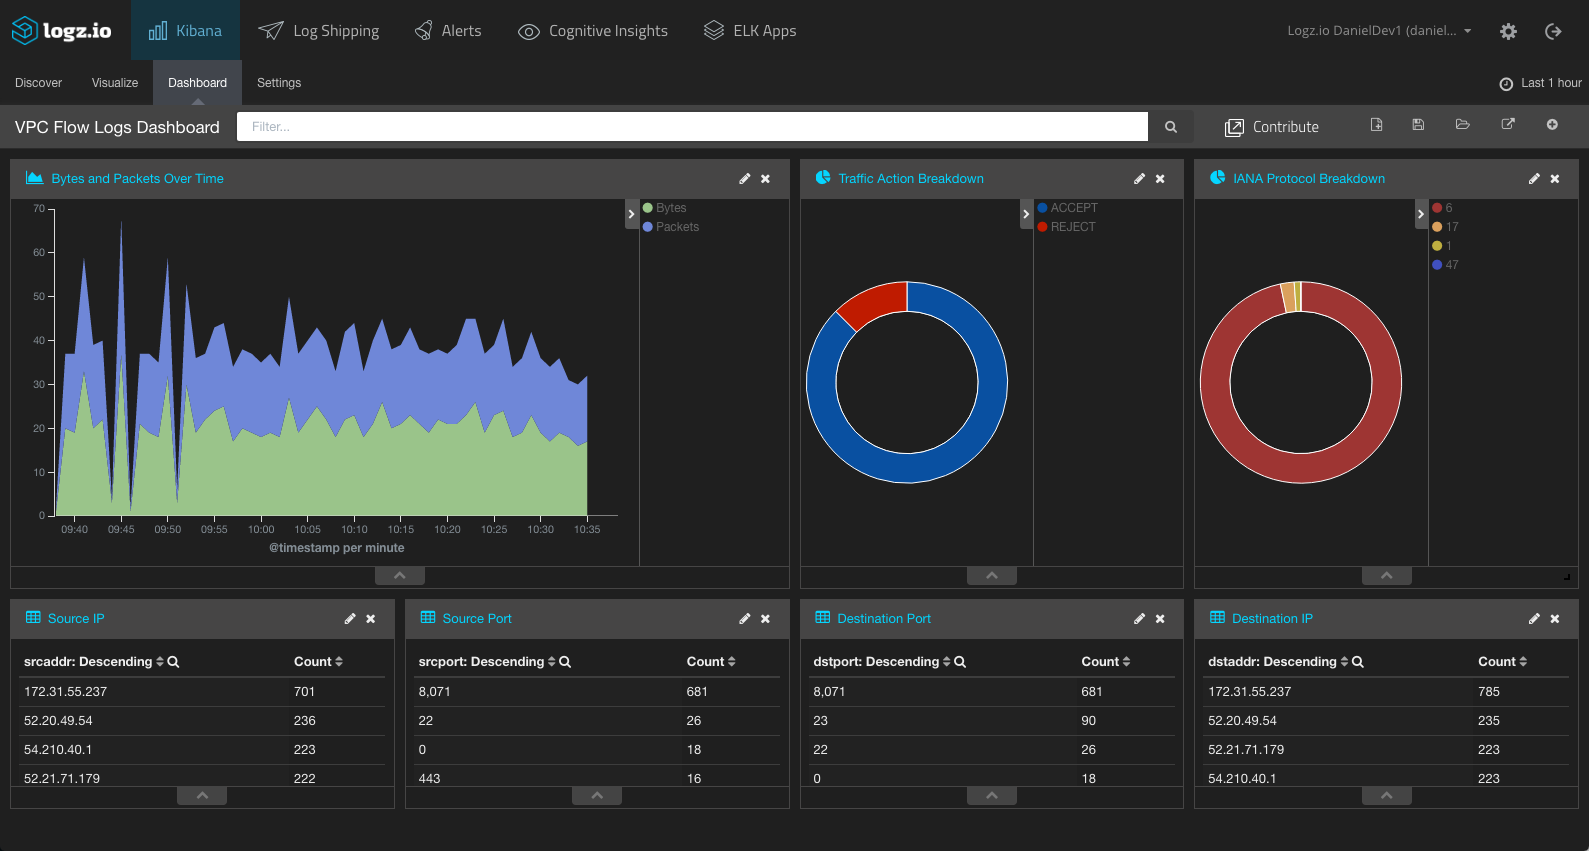The width and height of the screenshot is (1589, 851).
Task: Remove Source Port panel
Action: [x=765, y=619]
